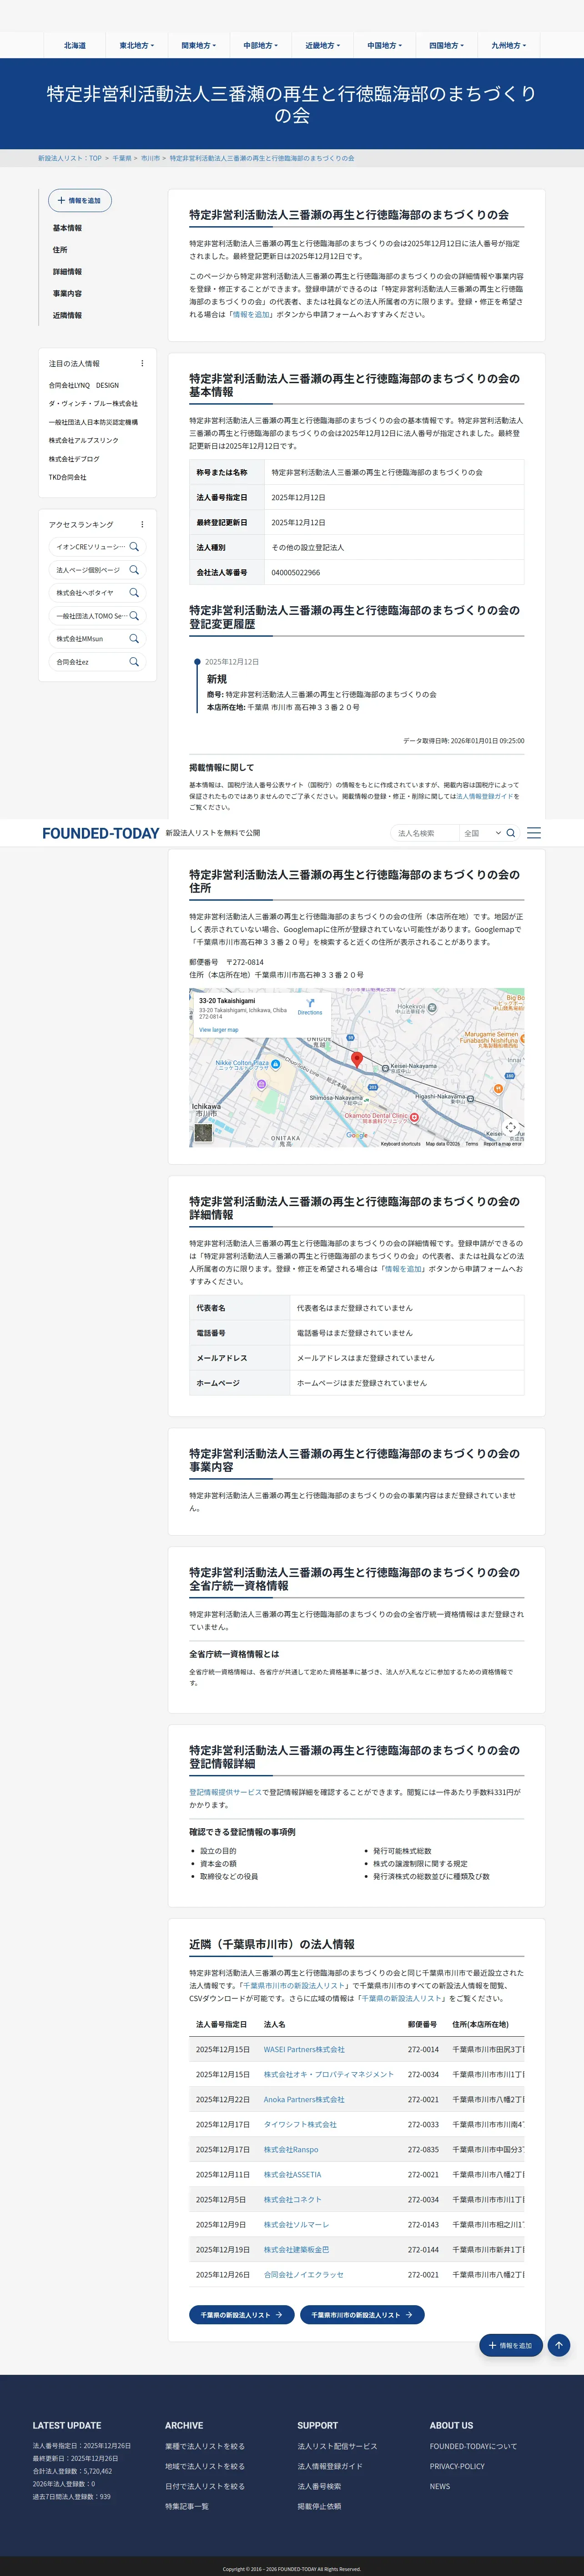
Task: Click search icon beside 一般社団法人TOMO
Action: point(134,616)
